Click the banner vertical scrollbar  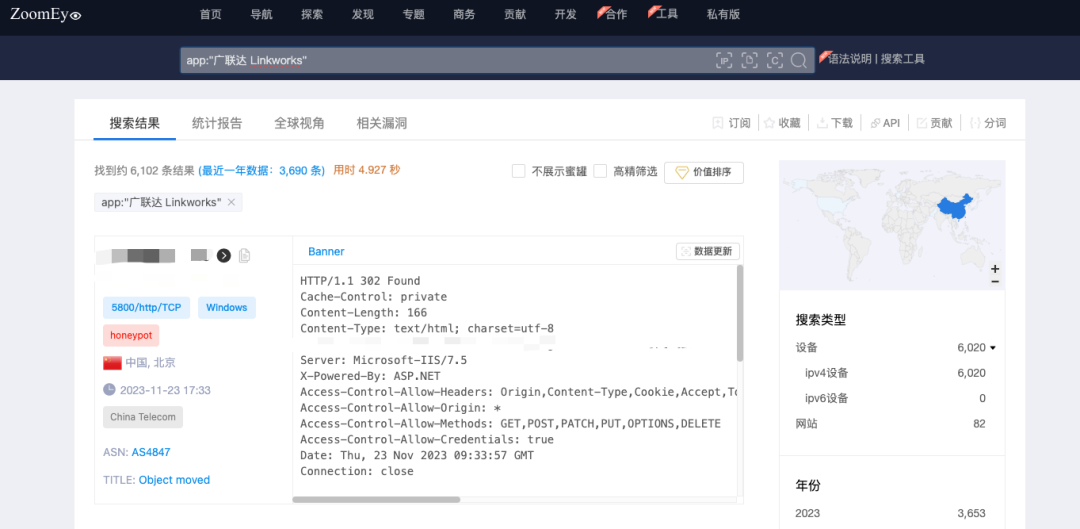[740, 313]
